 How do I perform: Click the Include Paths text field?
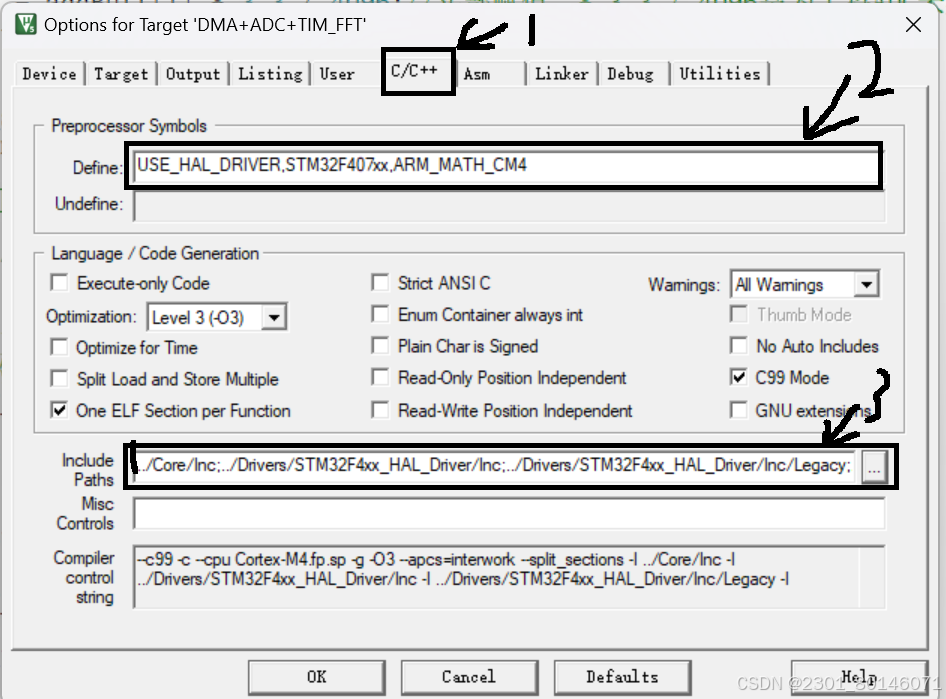pos(494,466)
